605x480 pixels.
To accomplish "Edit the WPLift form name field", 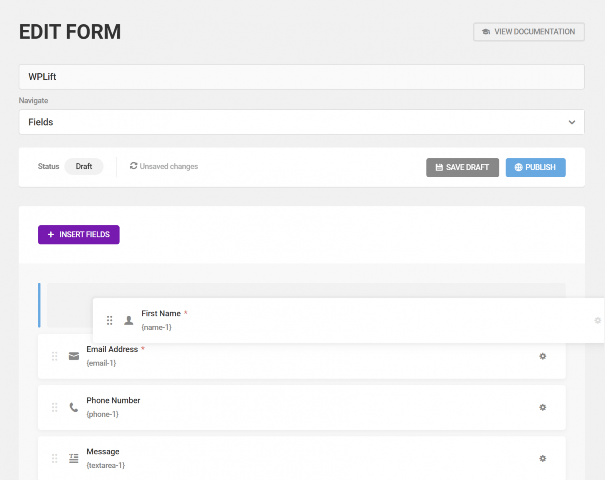I will 302,77.
